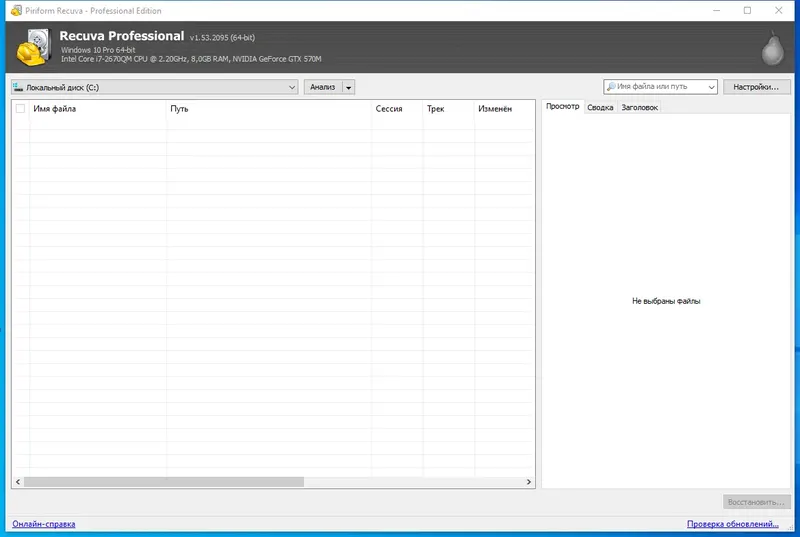Click the Piriform pear logo
800x537 pixels.
772,49
